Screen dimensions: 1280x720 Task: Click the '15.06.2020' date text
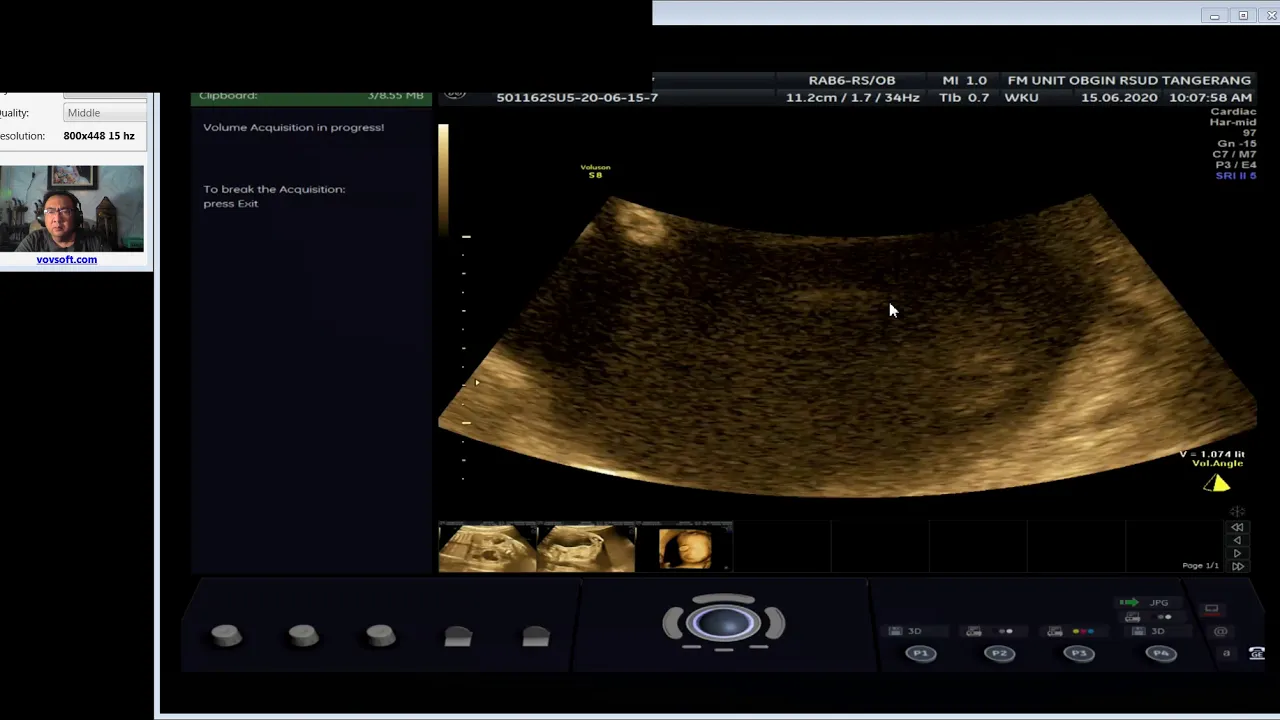[x=1119, y=97]
